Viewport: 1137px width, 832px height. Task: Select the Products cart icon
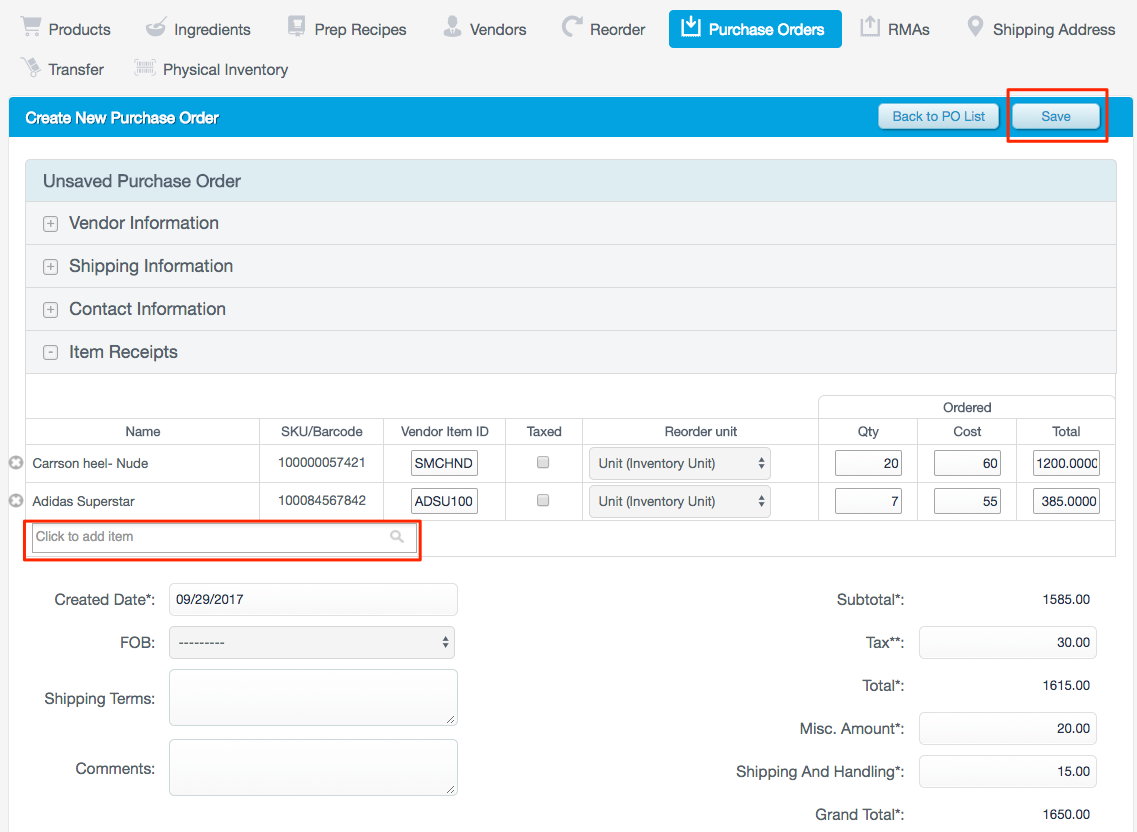tap(30, 28)
